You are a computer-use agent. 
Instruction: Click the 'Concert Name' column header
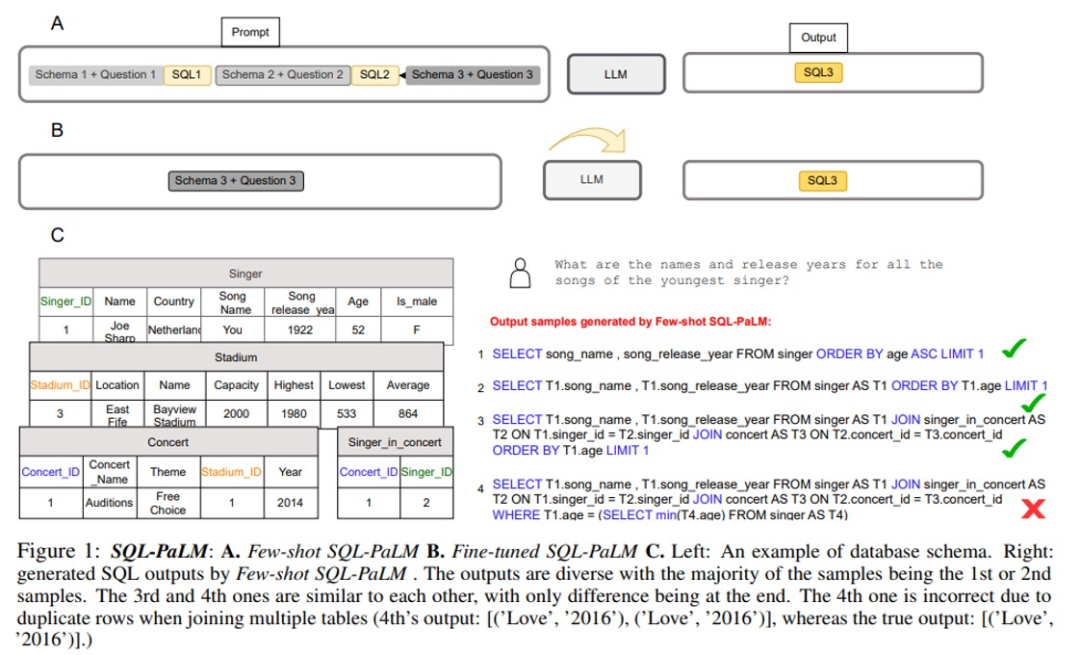(110, 472)
